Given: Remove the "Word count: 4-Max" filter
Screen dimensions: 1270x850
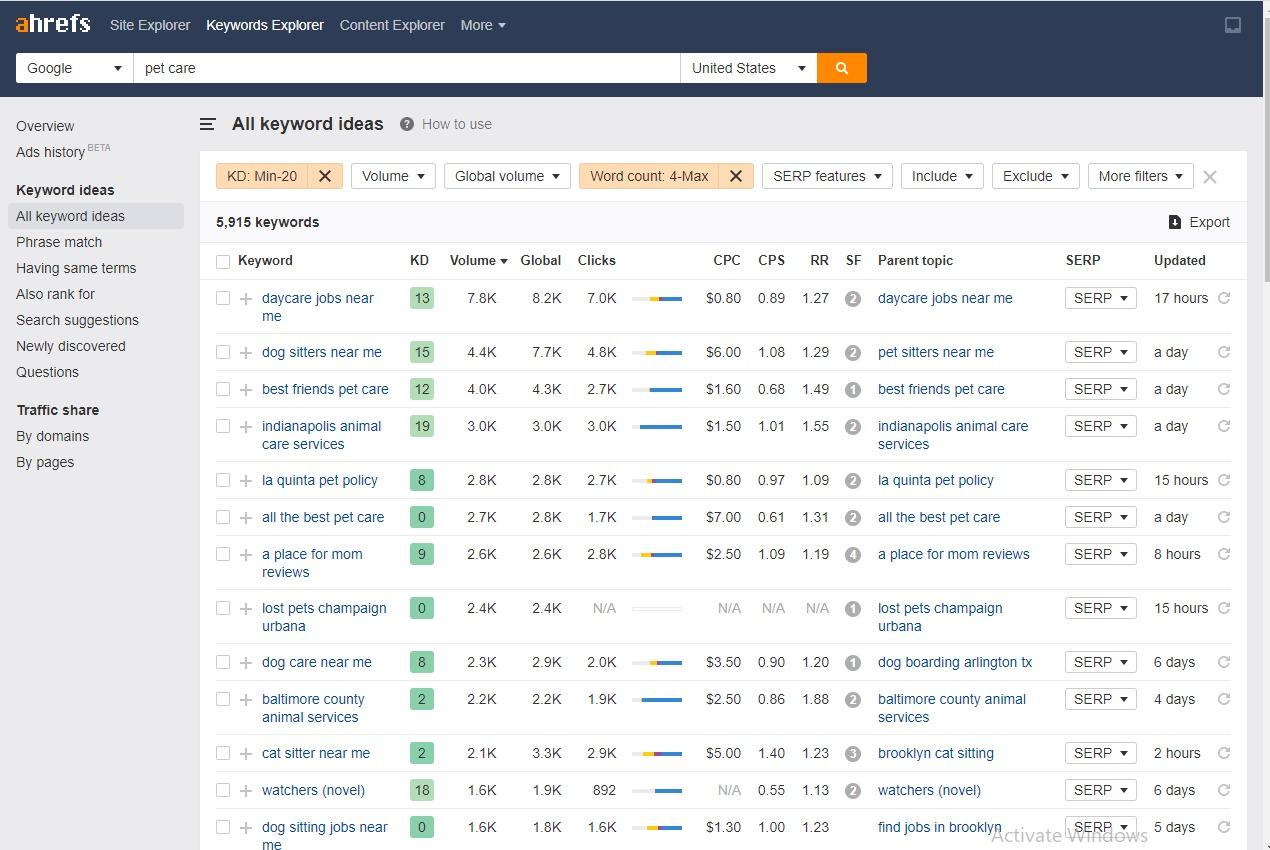Looking at the screenshot, I should [736, 175].
